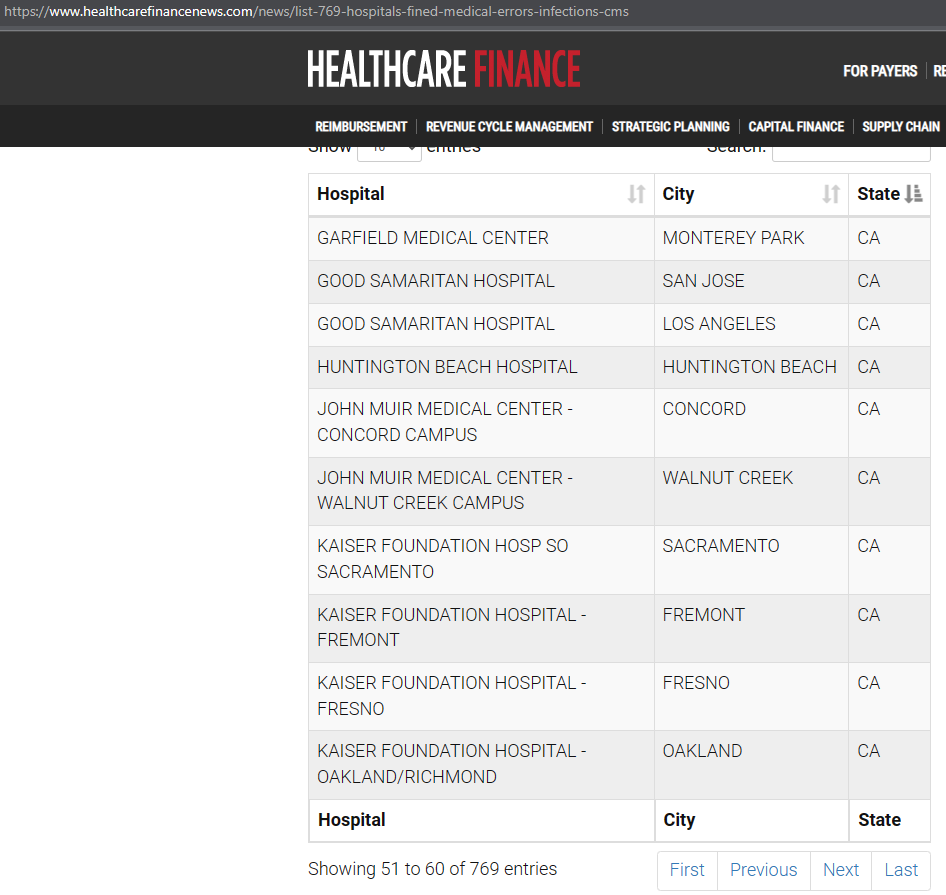Sort table by Hospital column icon
Image resolution: width=946 pixels, height=895 pixels.
pyautogui.click(x=636, y=194)
